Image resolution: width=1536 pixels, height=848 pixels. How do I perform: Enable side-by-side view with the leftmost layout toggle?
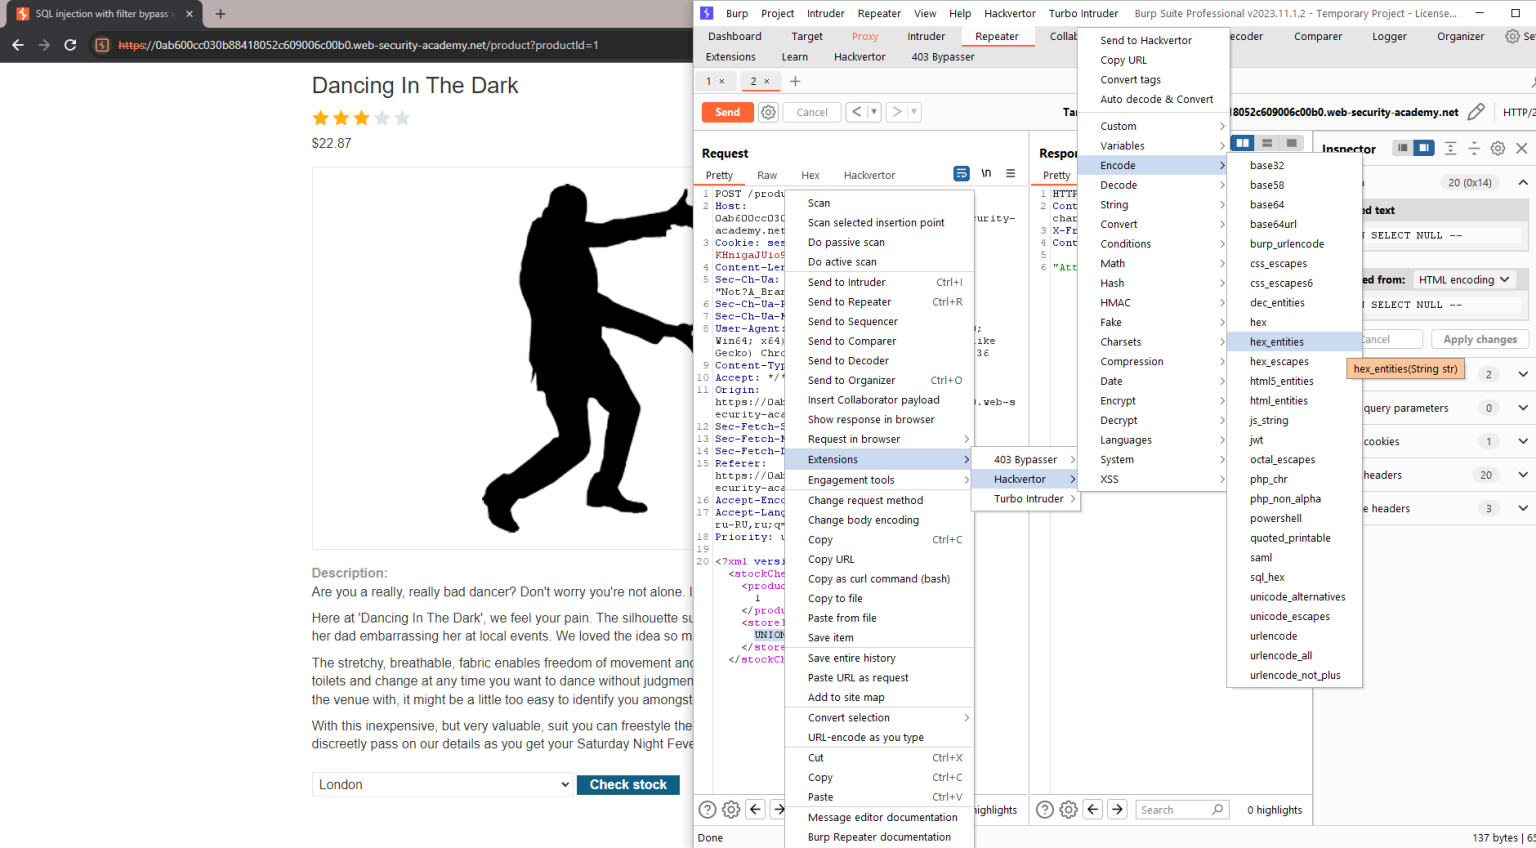coord(1241,142)
